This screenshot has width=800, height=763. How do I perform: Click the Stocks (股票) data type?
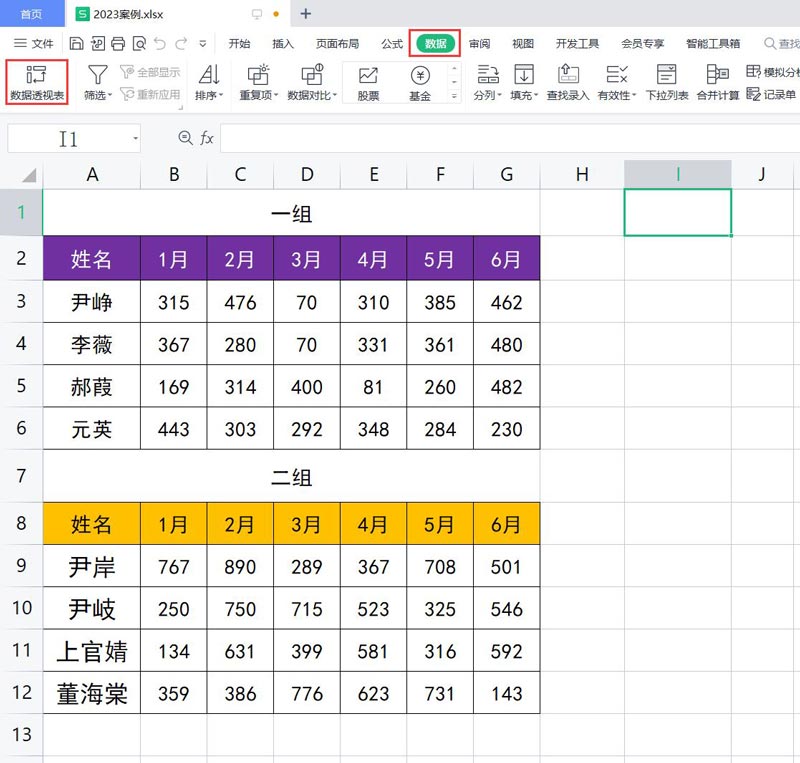(368, 83)
